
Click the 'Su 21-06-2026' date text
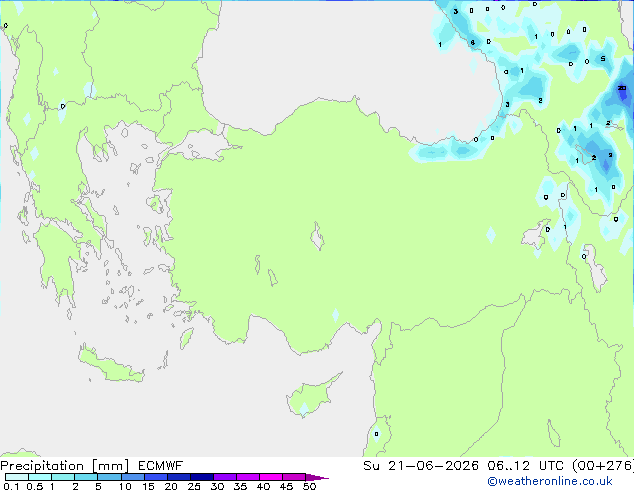click(x=421, y=466)
